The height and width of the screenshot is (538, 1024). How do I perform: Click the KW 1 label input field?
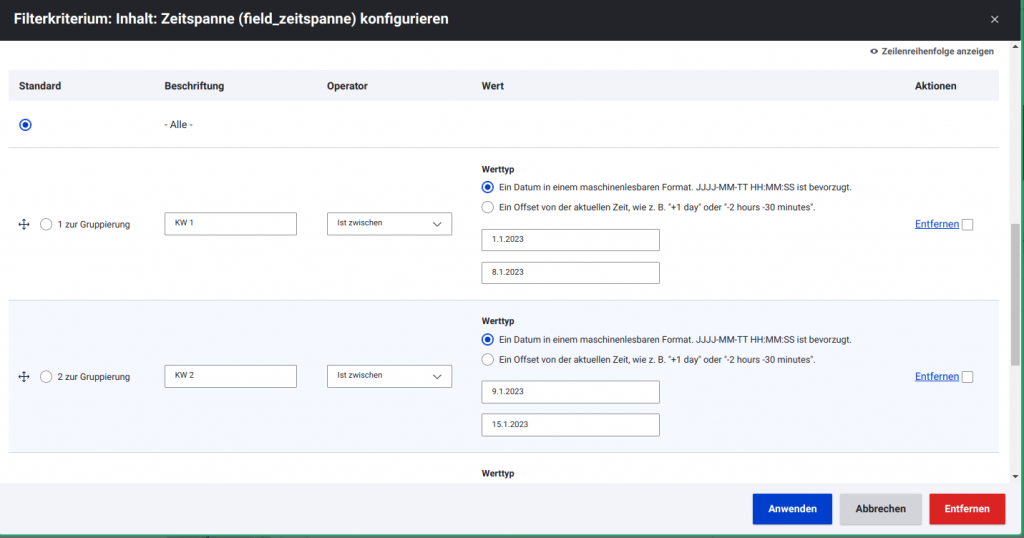230,224
